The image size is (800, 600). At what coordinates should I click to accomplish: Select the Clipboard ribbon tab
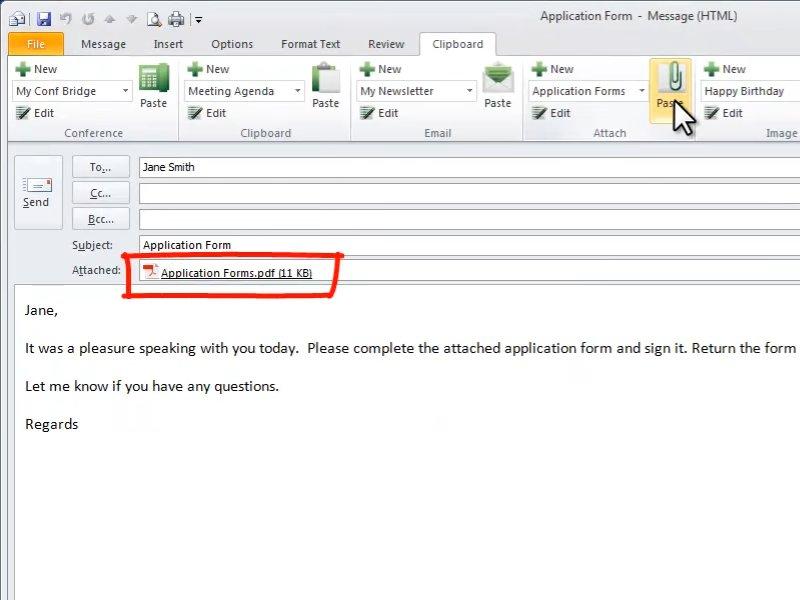tap(458, 44)
